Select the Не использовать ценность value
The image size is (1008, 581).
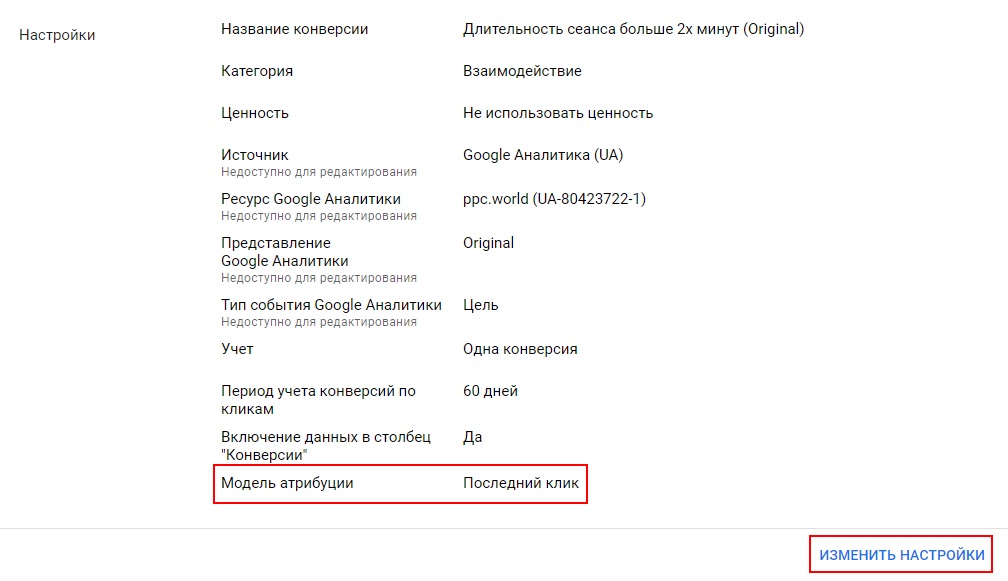tap(558, 113)
